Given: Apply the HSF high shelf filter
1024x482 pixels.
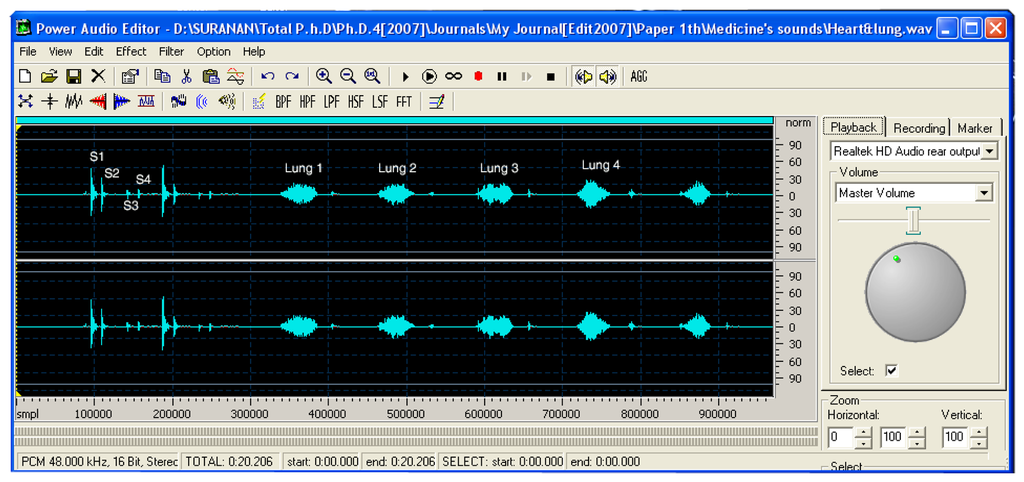Looking at the screenshot, I should (x=356, y=101).
